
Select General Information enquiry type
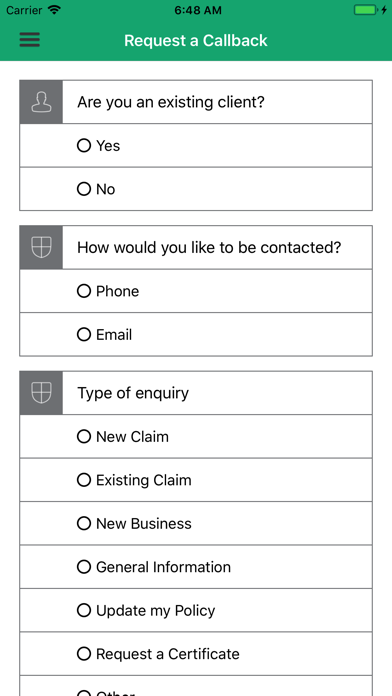(x=196, y=567)
